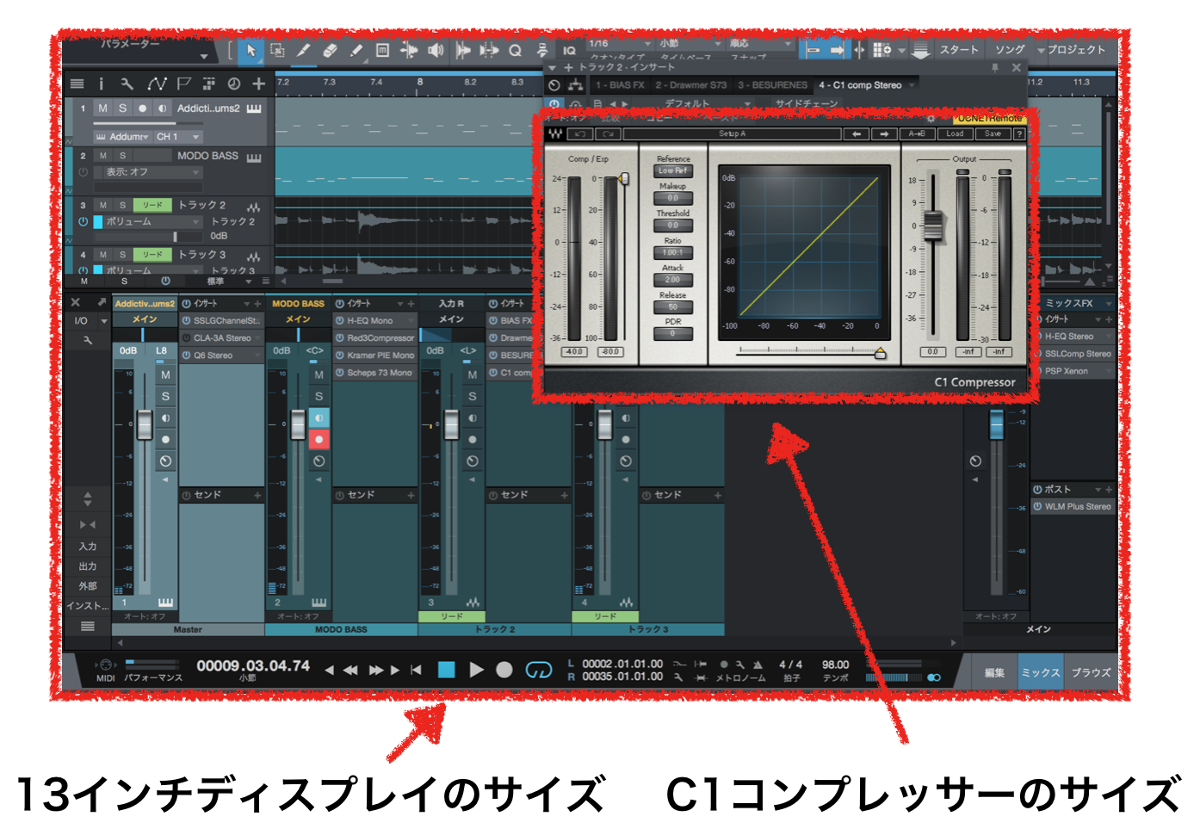Open the tempo clock icon above track list

pos(233,83)
